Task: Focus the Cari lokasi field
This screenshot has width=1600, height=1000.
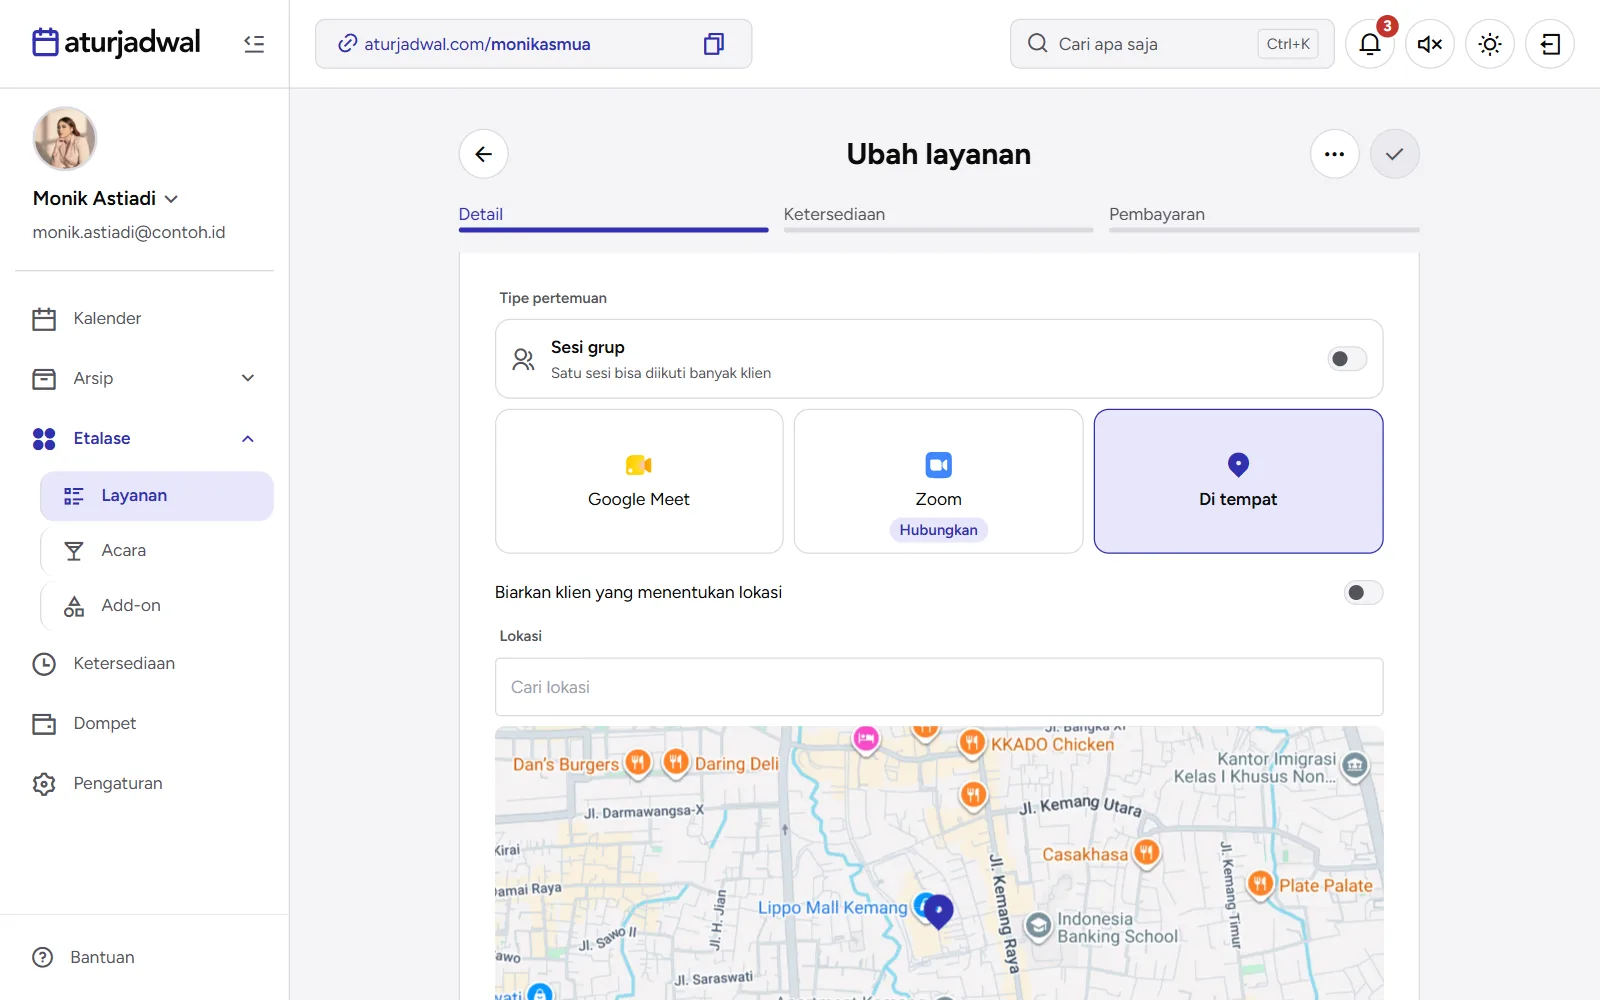Action: click(939, 687)
